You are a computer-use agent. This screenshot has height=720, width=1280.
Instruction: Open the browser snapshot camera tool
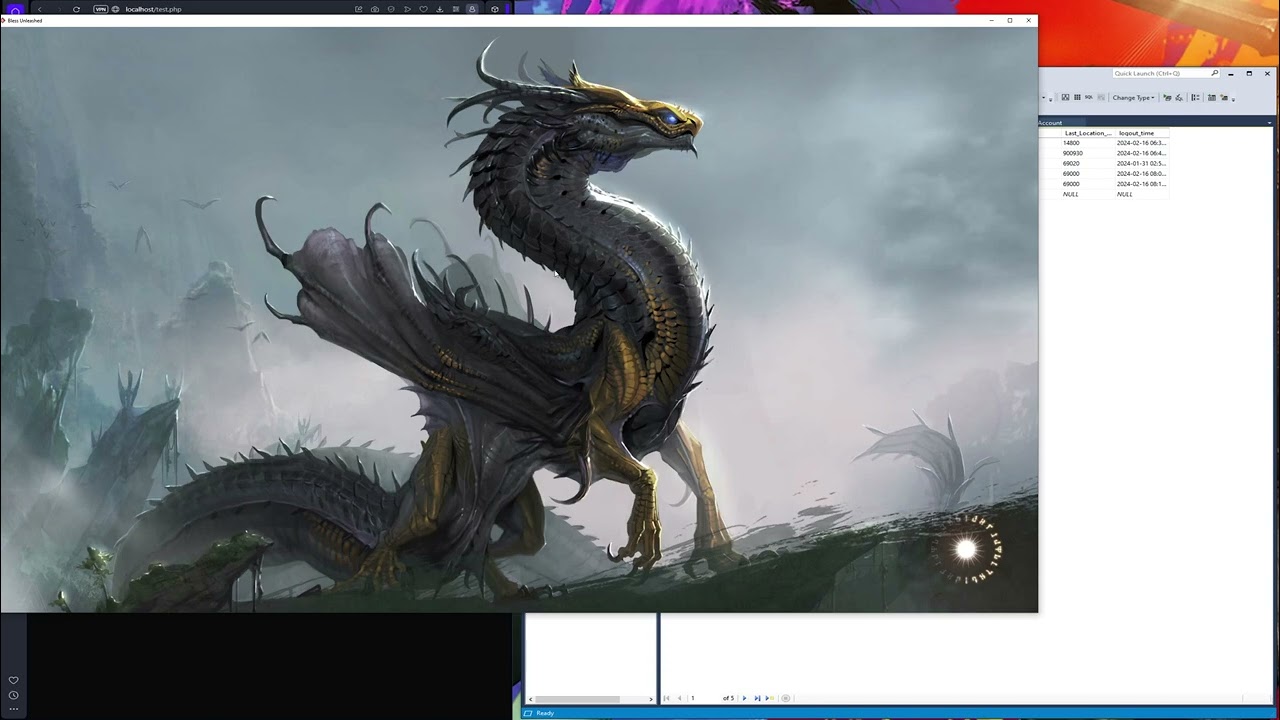(x=375, y=9)
